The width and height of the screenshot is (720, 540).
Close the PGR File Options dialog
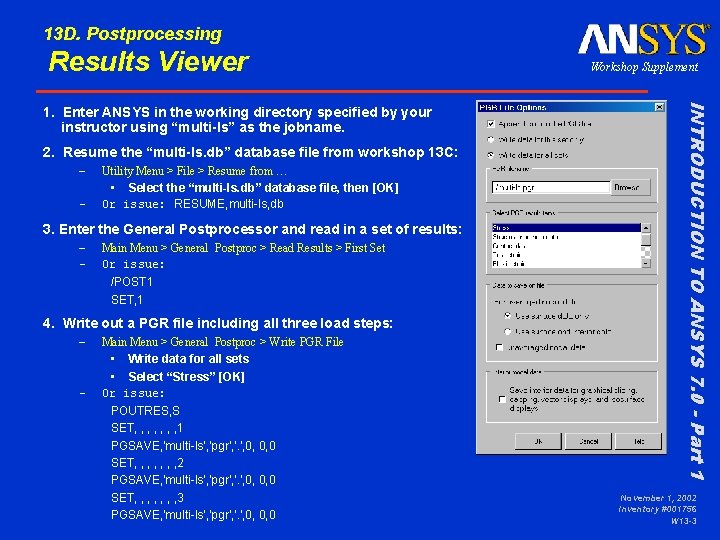[659, 107]
